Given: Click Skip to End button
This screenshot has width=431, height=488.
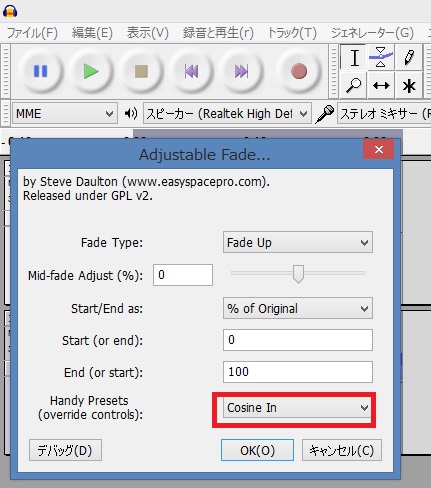Looking at the screenshot, I should (x=241, y=71).
